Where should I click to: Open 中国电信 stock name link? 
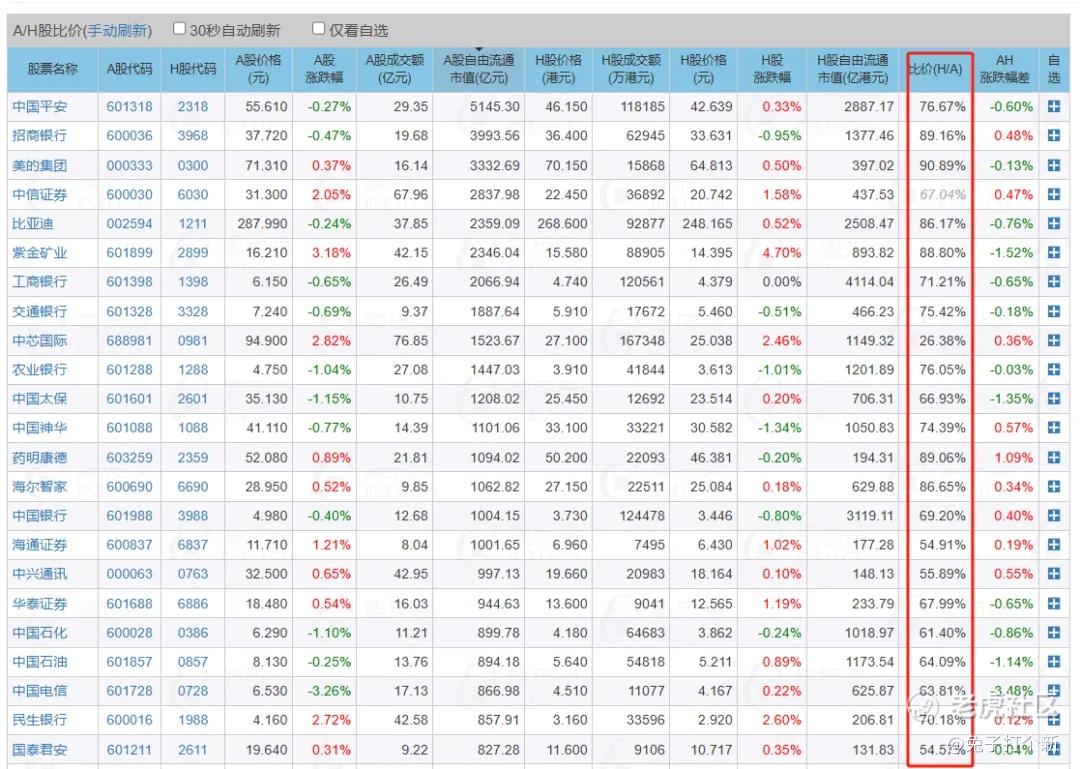pos(39,690)
